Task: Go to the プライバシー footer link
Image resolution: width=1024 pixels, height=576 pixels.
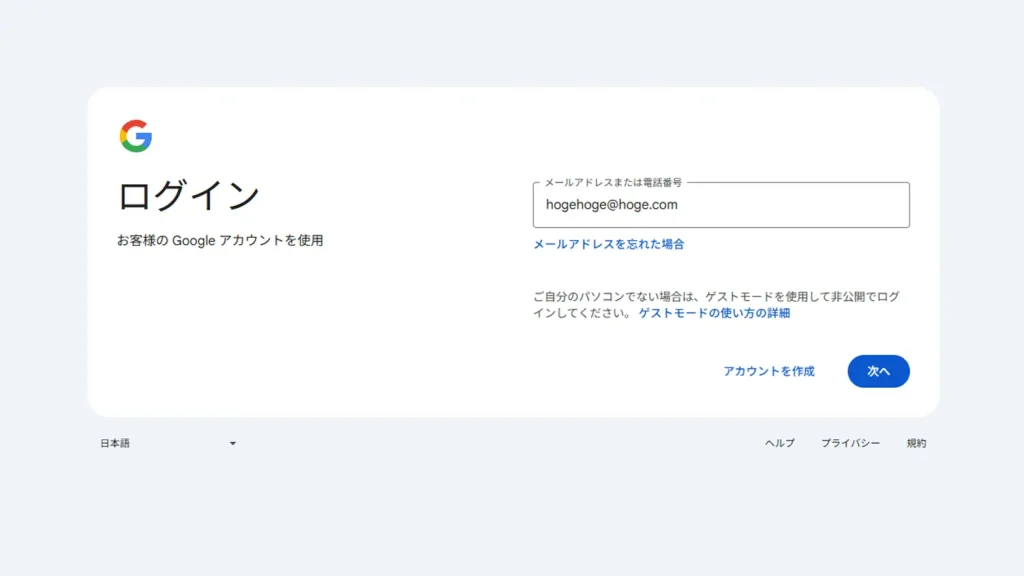Action: (850, 443)
